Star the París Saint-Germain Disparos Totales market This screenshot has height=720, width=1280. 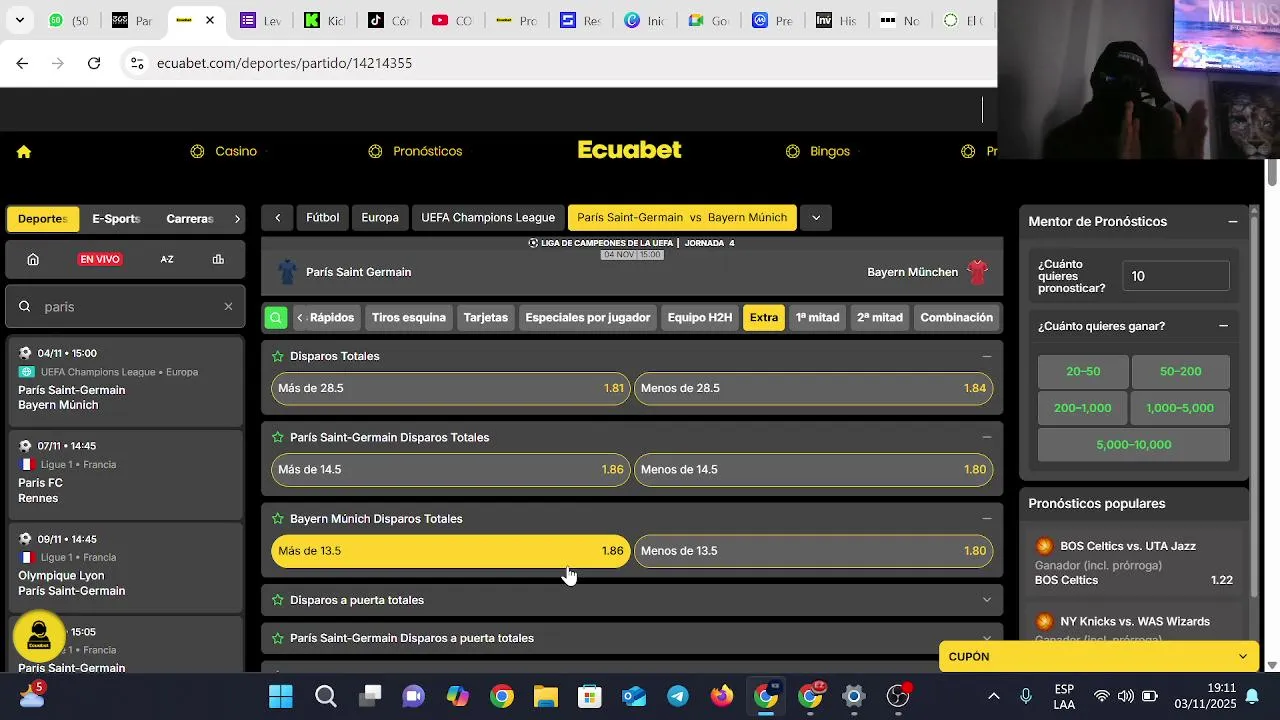[x=277, y=437]
